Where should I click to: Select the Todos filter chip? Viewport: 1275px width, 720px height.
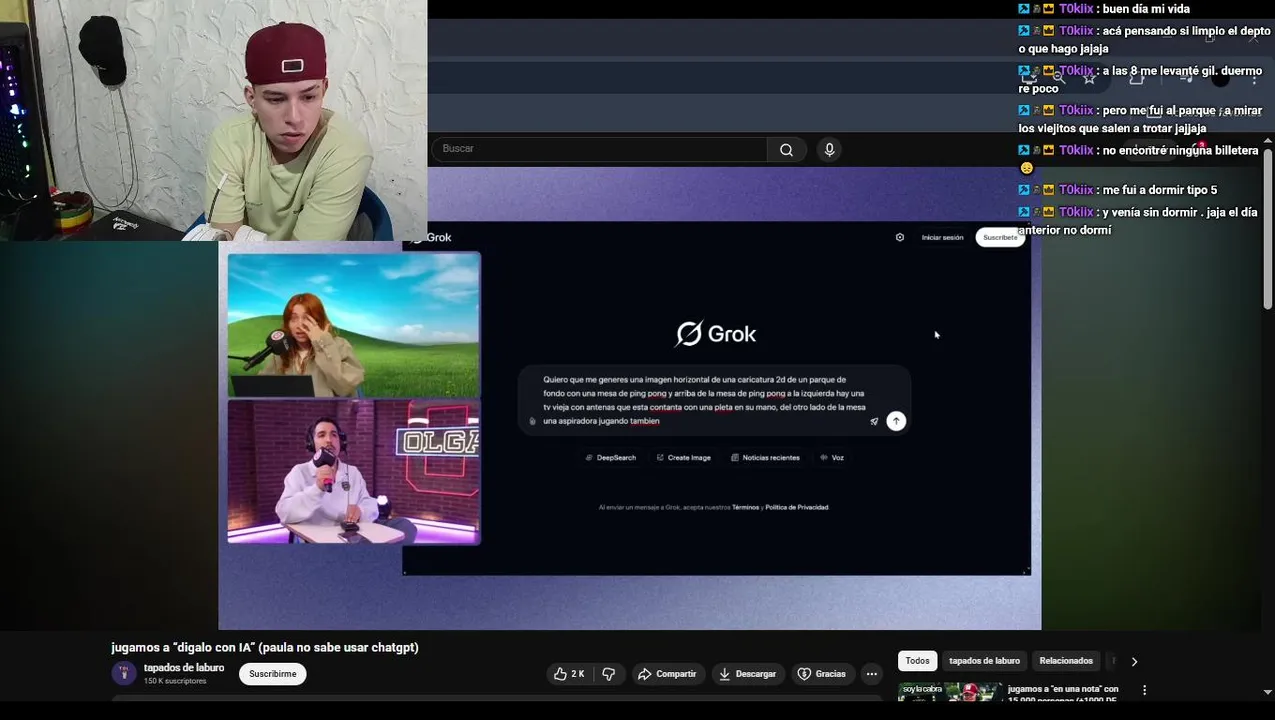[x=918, y=661]
